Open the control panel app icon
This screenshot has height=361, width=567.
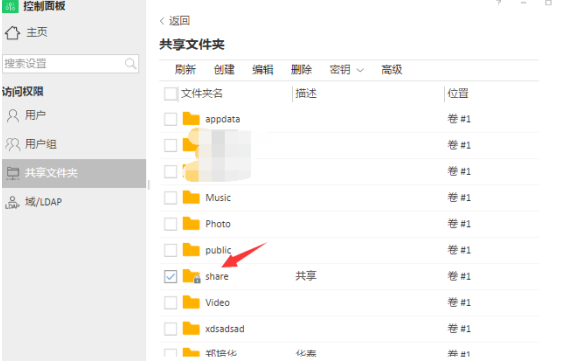point(10,6)
